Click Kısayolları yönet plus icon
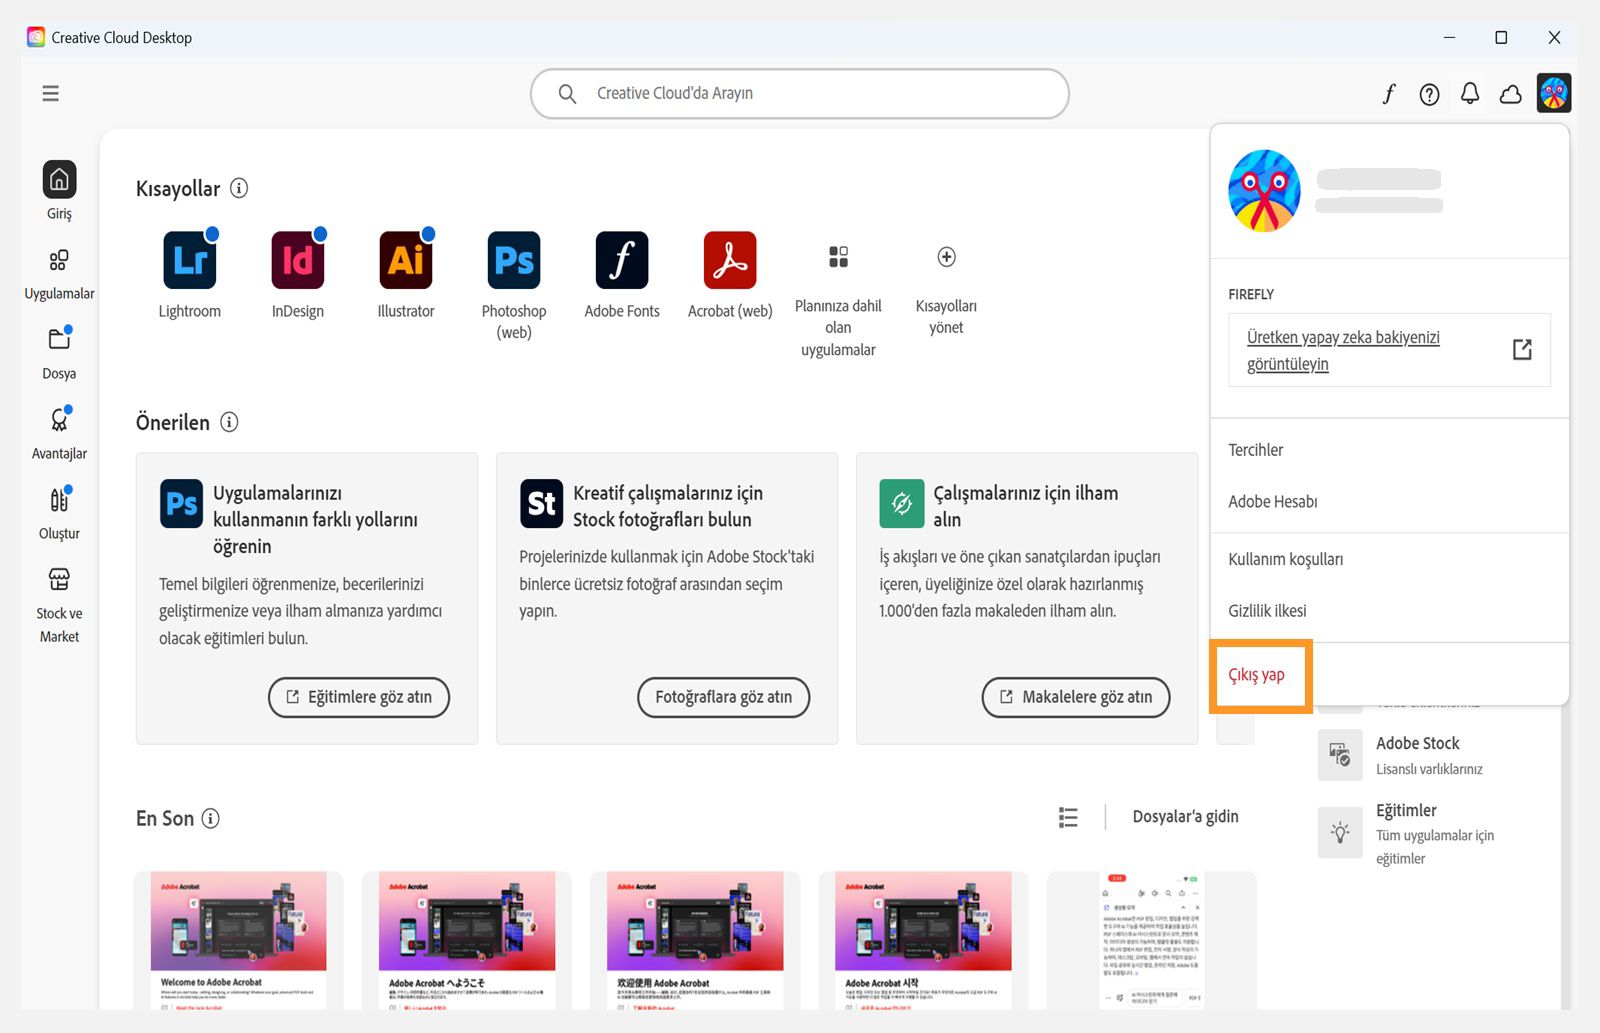 946,257
